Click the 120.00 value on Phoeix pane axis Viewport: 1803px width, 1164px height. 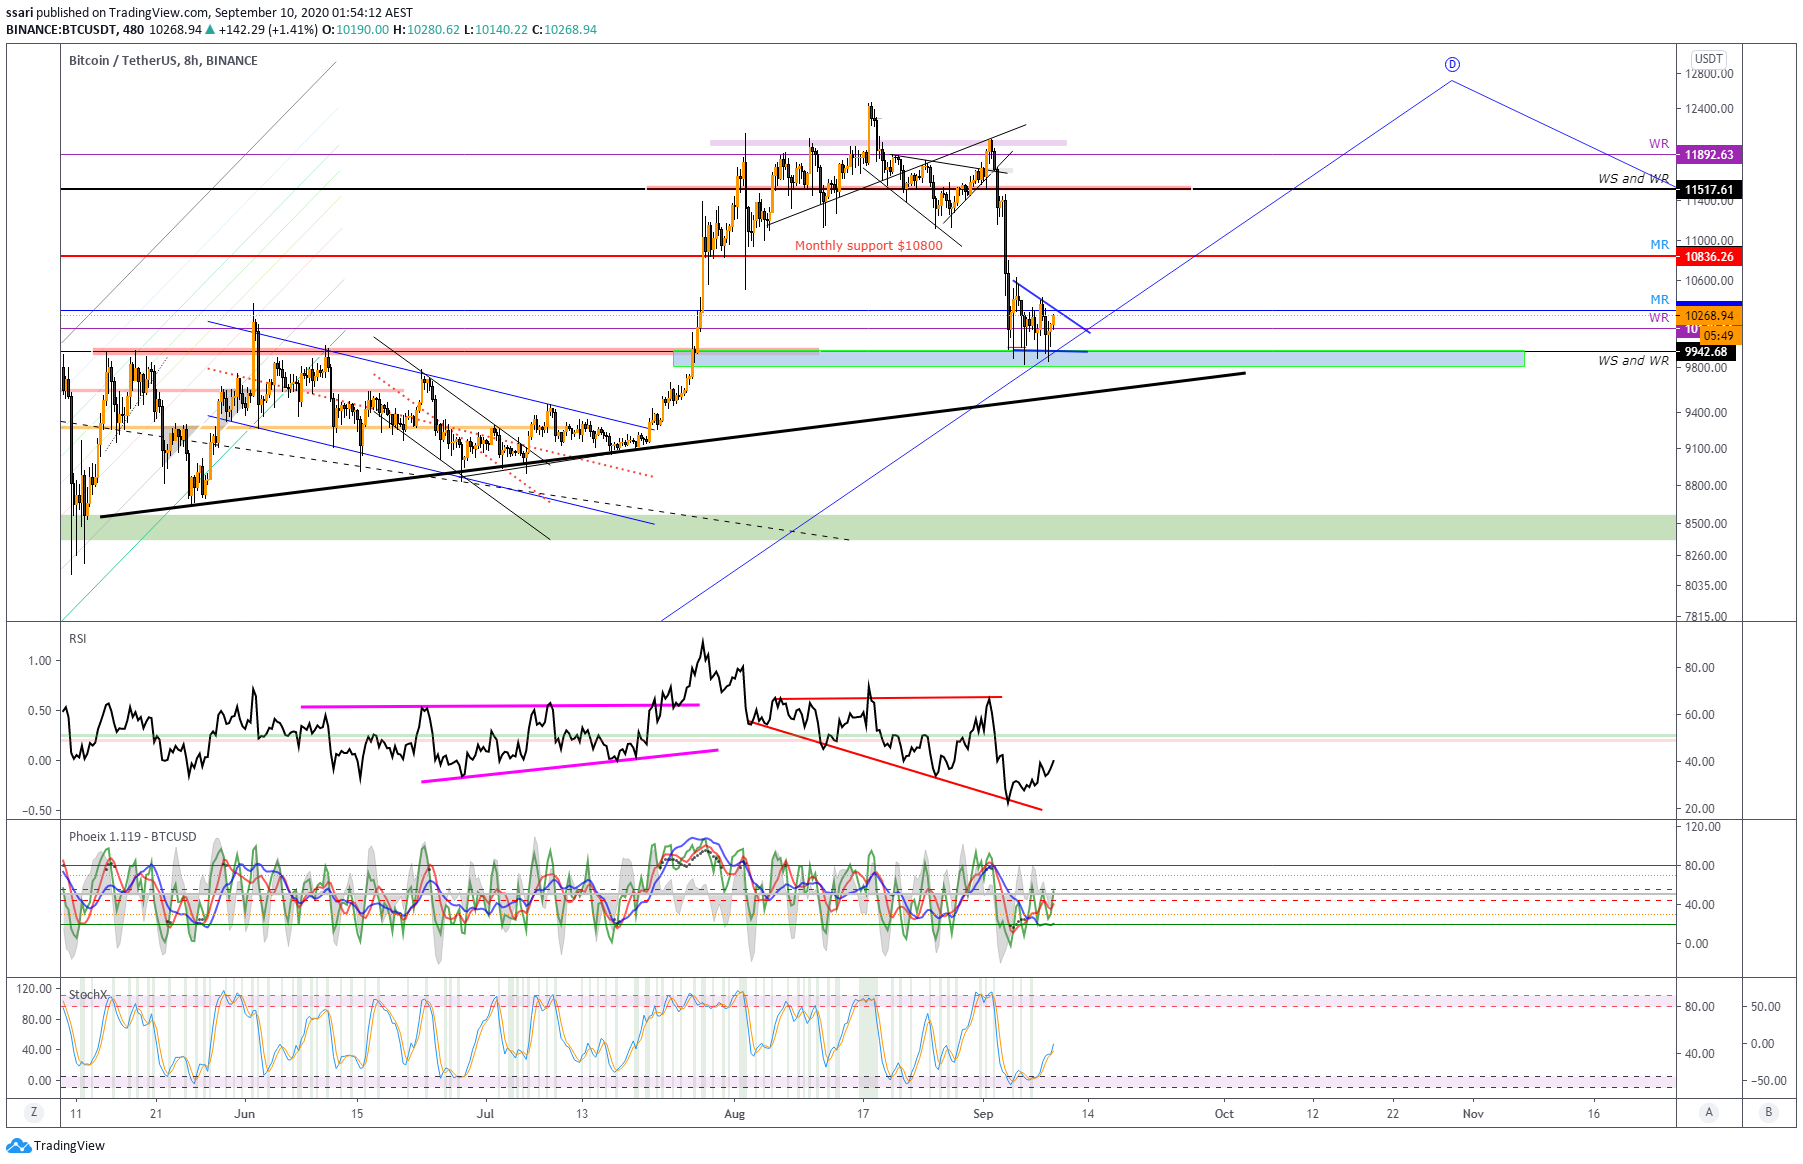(1703, 827)
